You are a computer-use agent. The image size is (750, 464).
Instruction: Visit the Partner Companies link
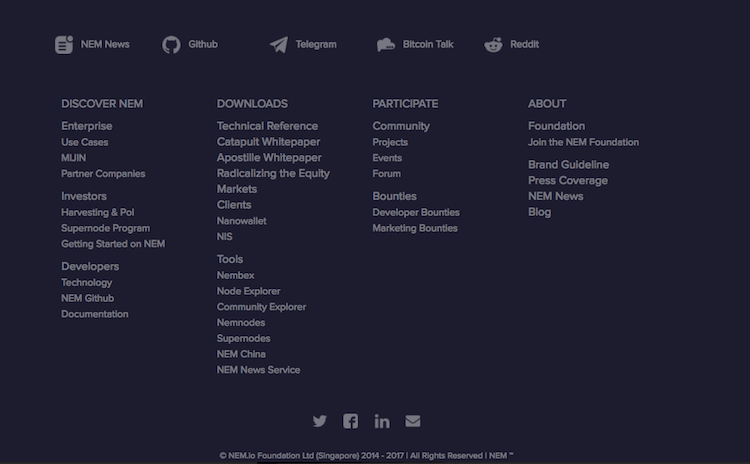click(x=103, y=174)
